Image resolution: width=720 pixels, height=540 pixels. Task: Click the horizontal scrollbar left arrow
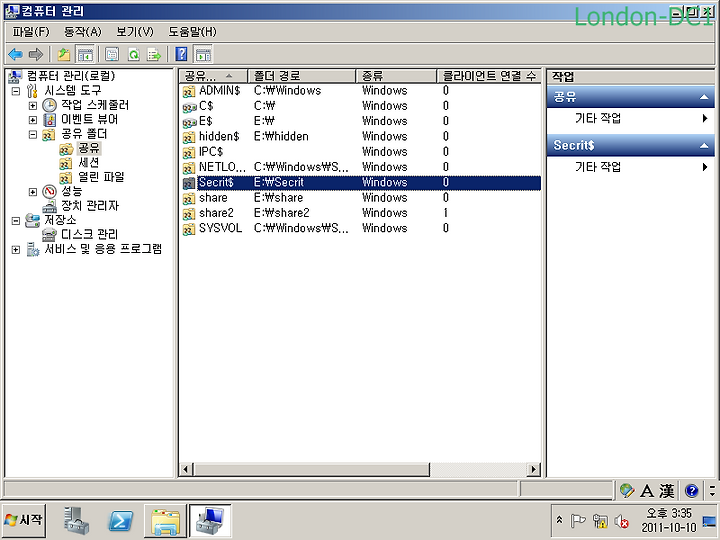(x=186, y=469)
